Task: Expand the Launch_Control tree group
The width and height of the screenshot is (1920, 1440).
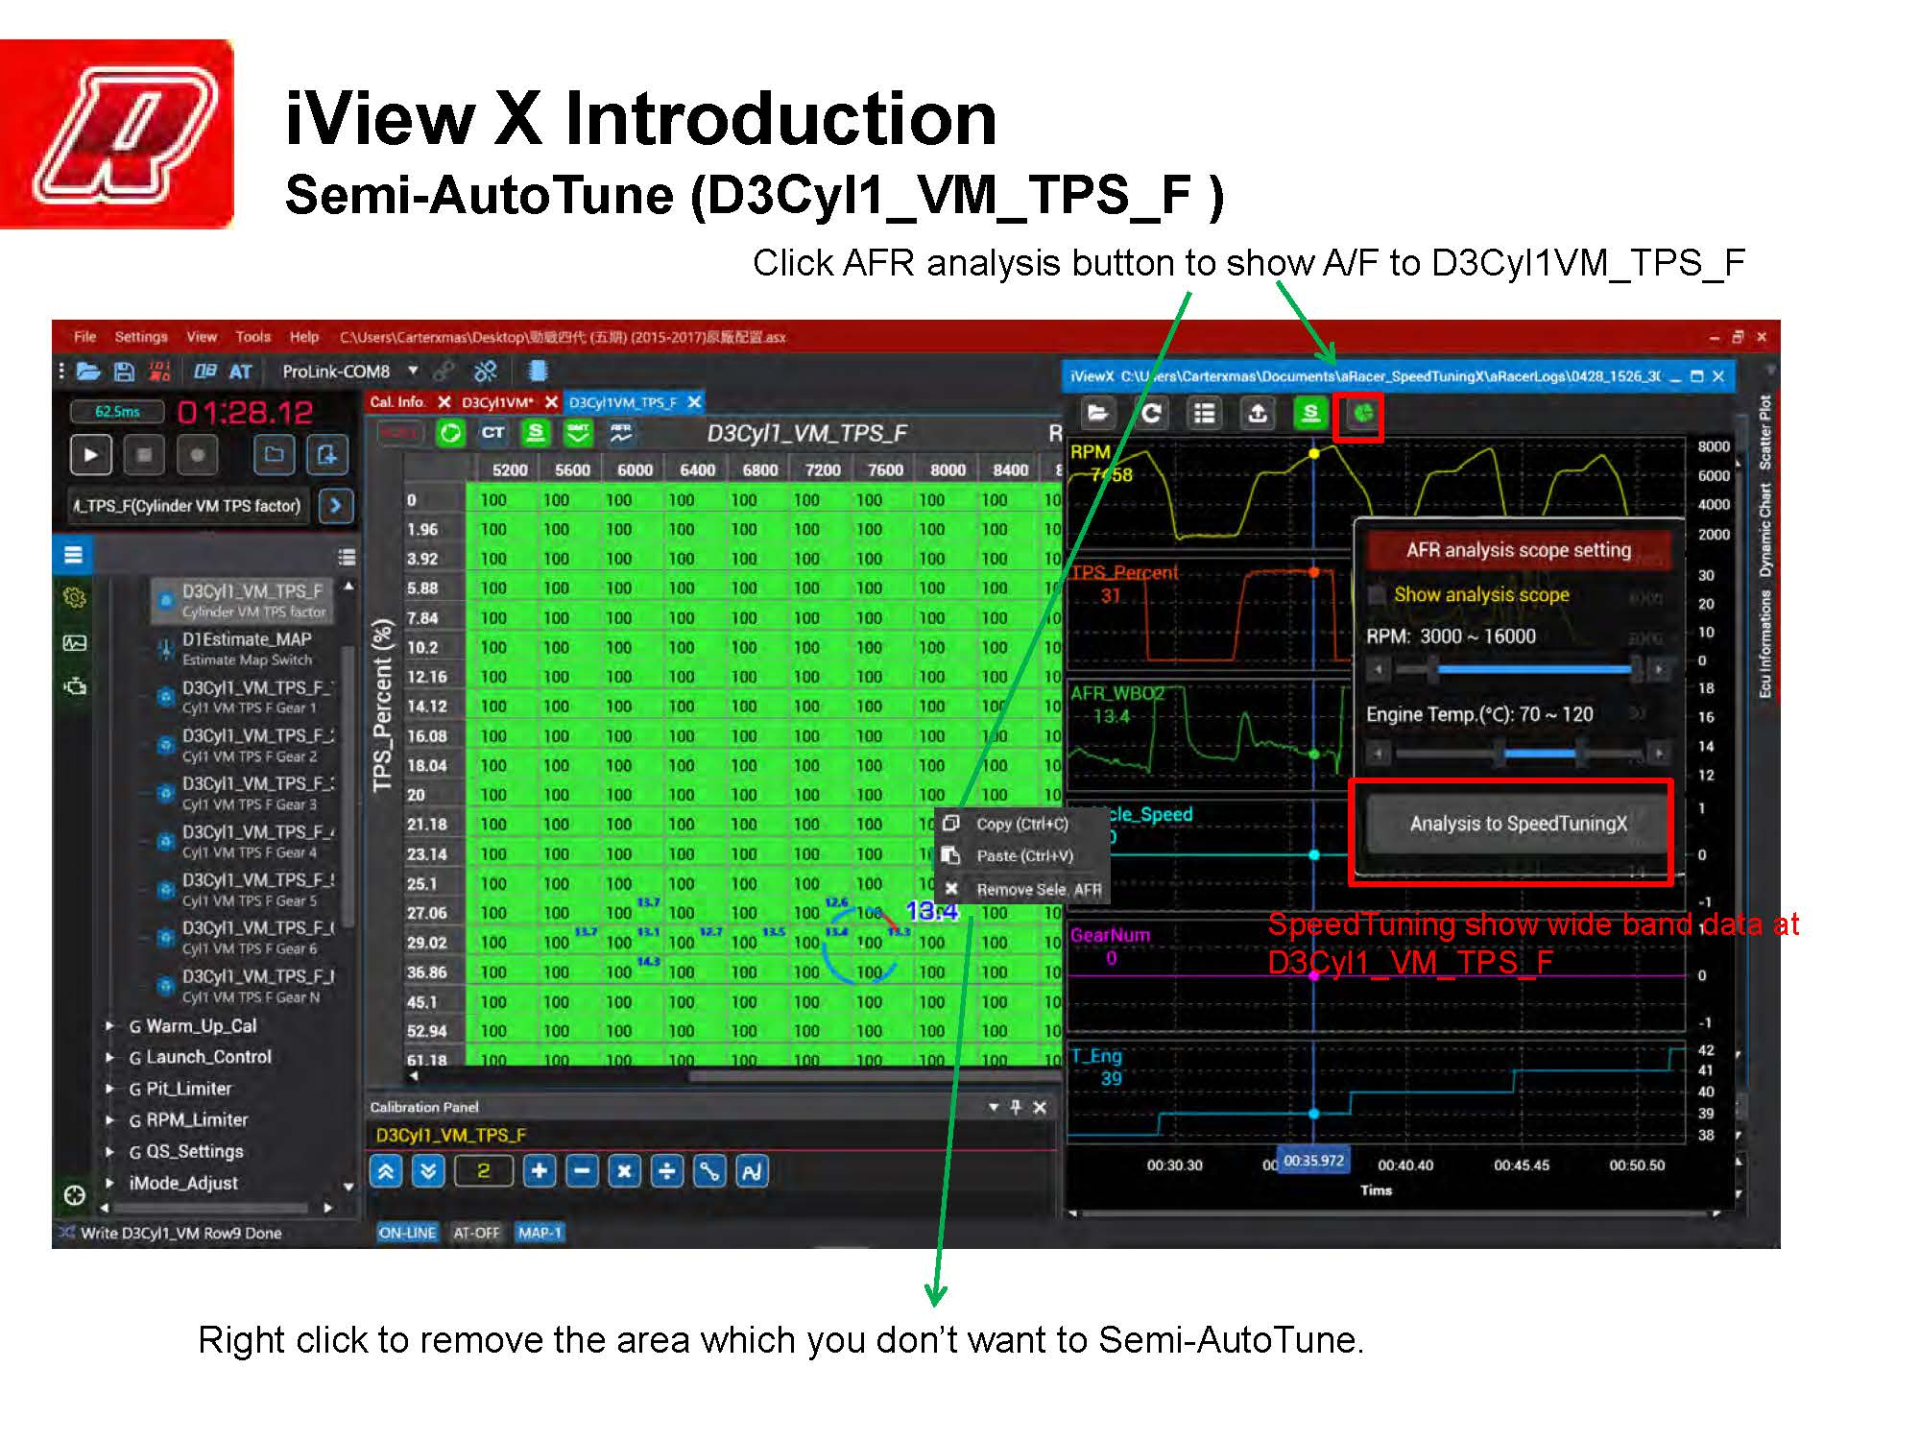Action: pyautogui.click(x=111, y=1057)
